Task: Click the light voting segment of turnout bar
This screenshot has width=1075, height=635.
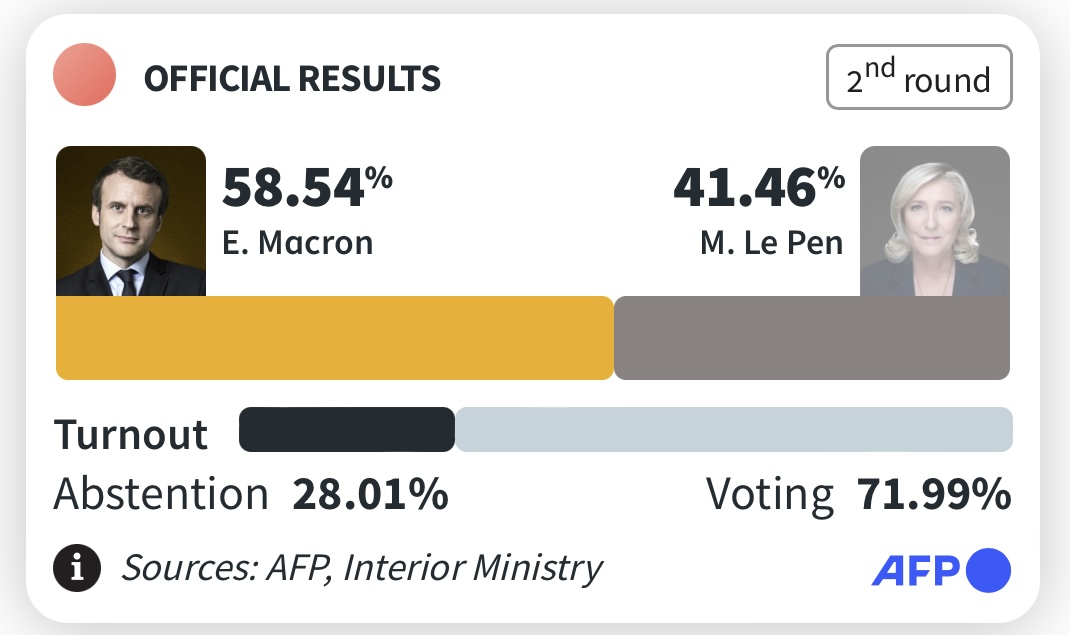Action: (733, 430)
